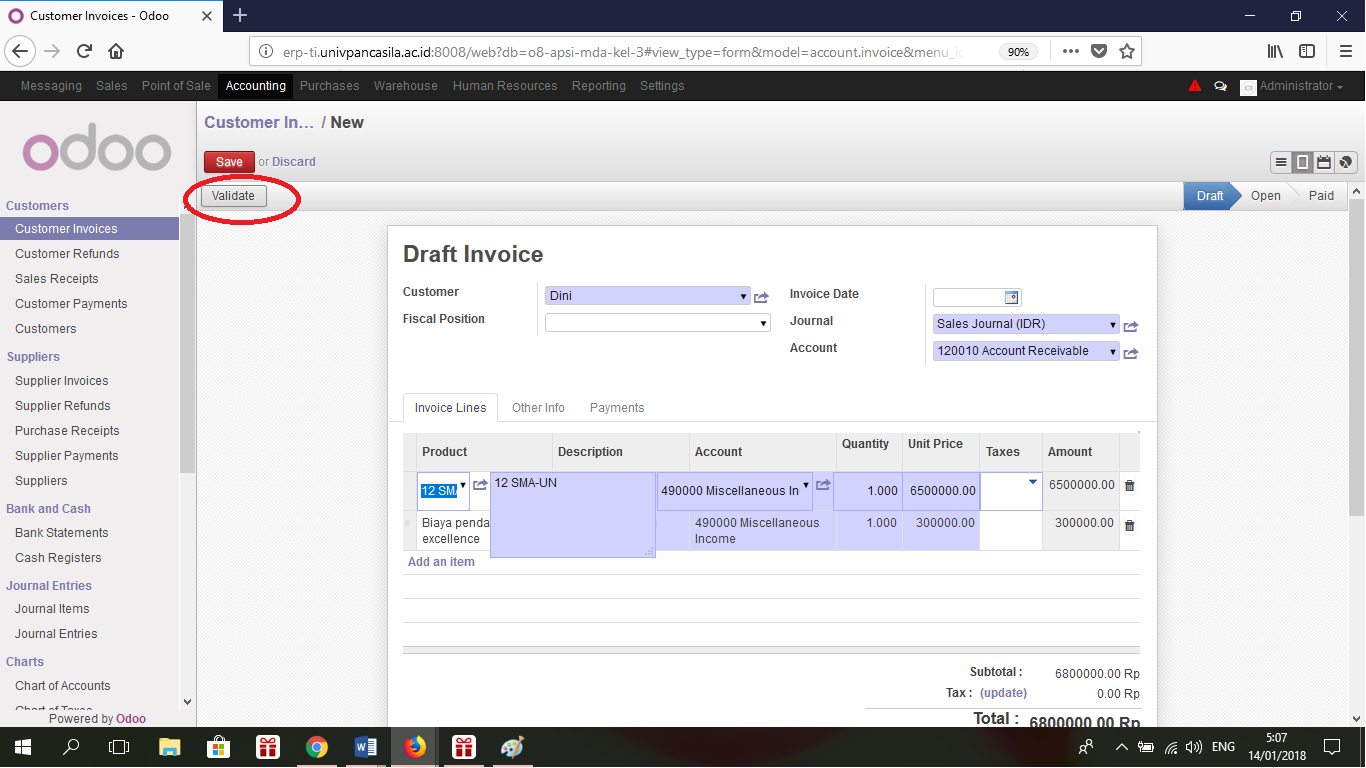The height and width of the screenshot is (768, 1366).
Task: Go back with browser back arrow
Action: click(21, 51)
